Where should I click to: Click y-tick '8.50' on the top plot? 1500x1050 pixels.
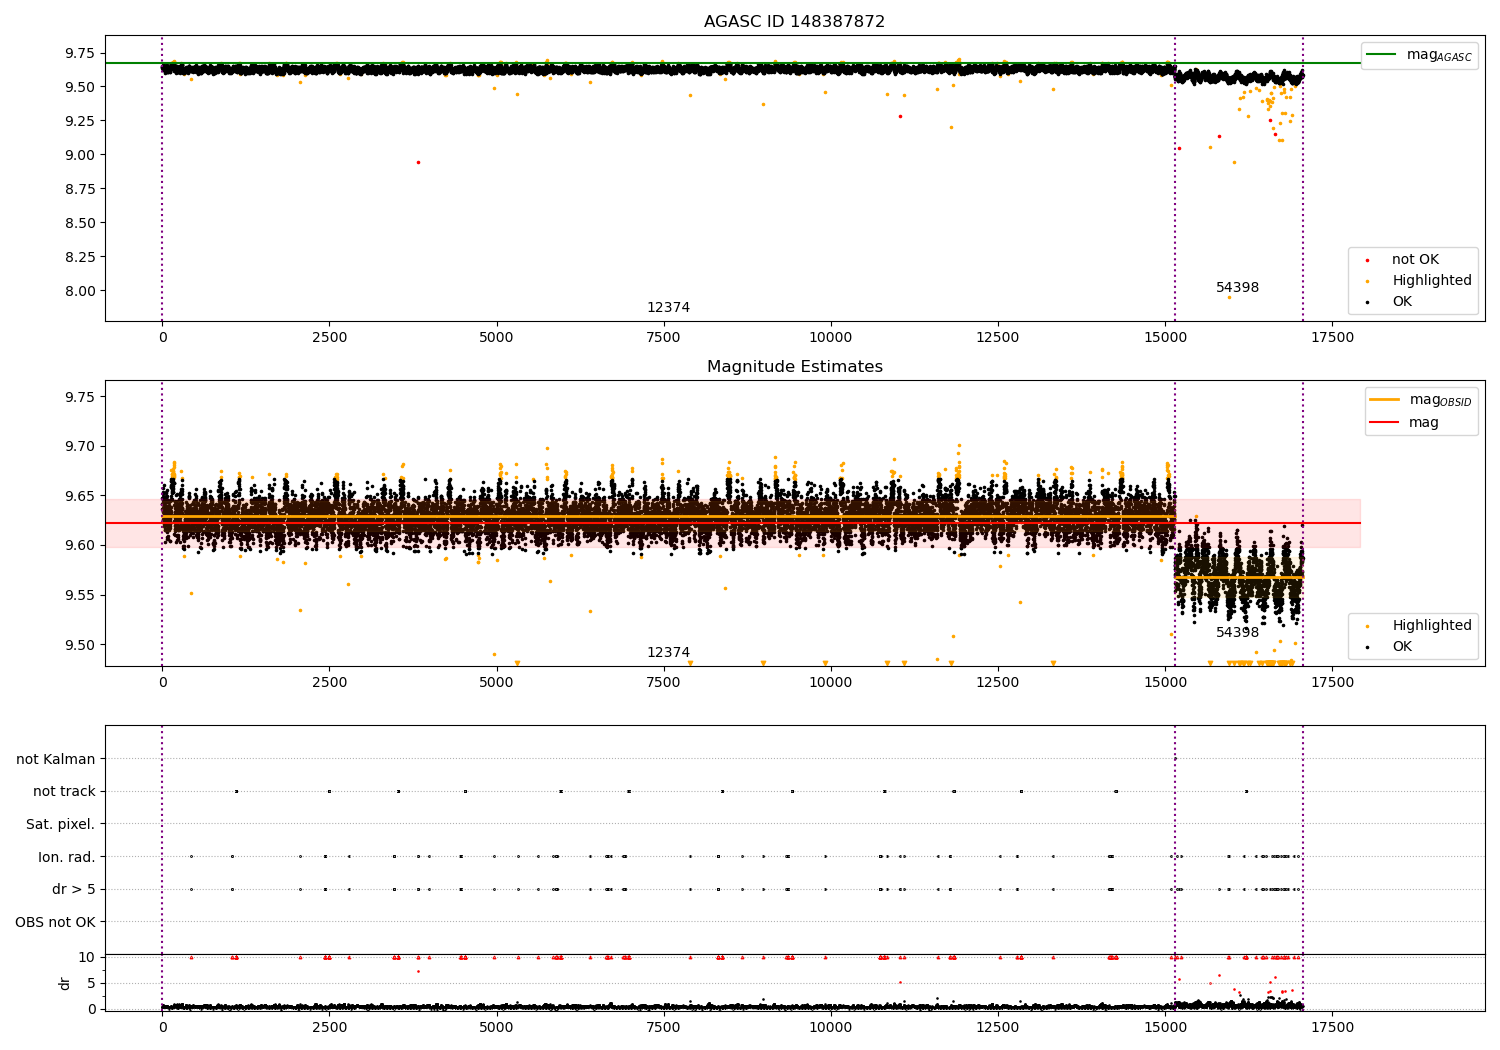pyautogui.click(x=79, y=223)
